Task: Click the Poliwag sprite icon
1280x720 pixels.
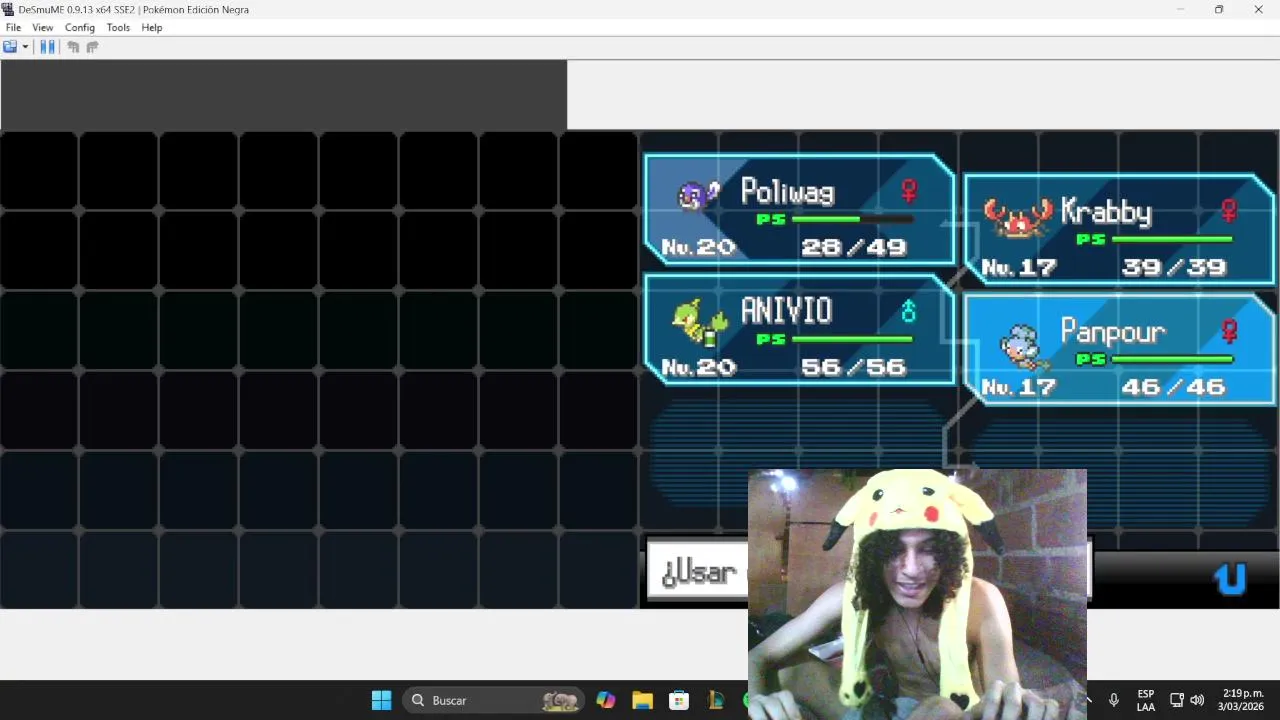Action: point(699,194)
